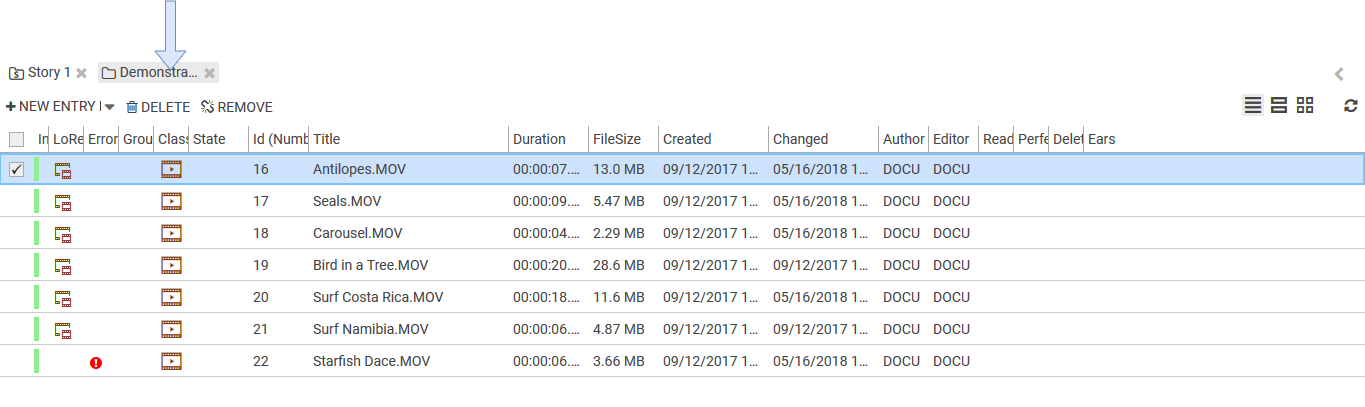Select the Bird in a Tree.MOV row
The width and height of the screenshot is (1365, 407).
370,266
